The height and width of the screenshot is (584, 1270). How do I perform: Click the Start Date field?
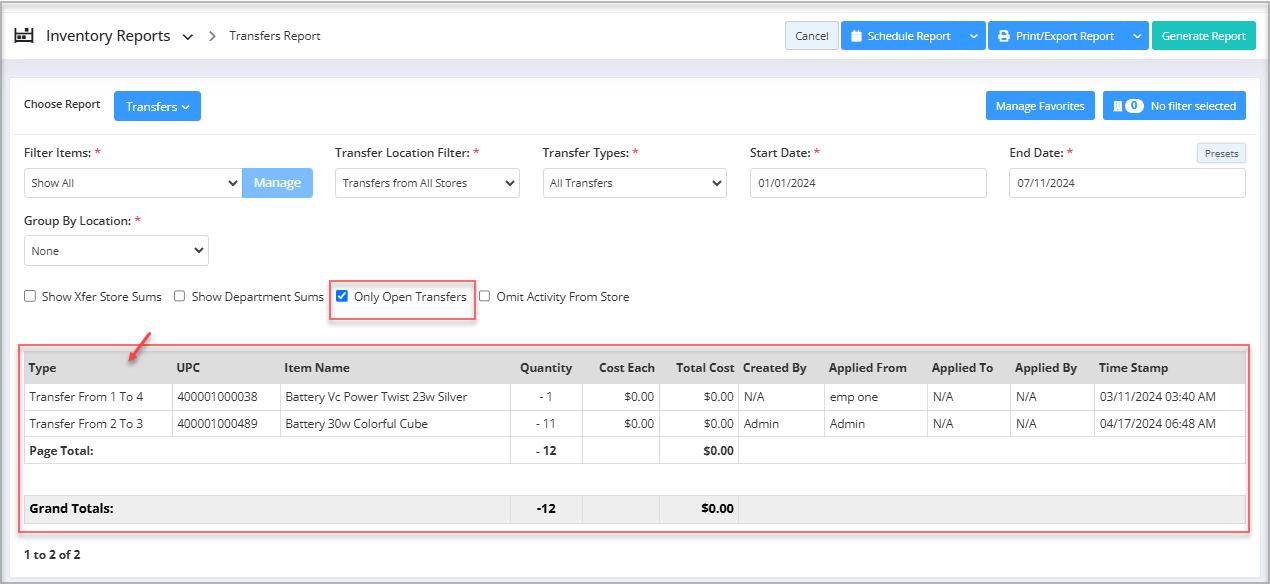point(868,183)
